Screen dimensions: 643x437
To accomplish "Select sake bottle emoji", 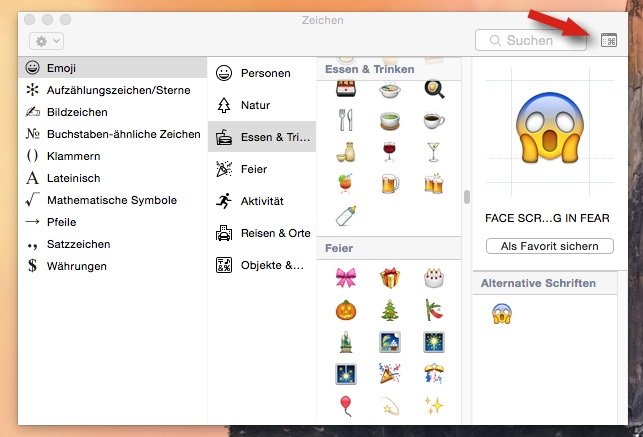I will [x=346, y=152].
